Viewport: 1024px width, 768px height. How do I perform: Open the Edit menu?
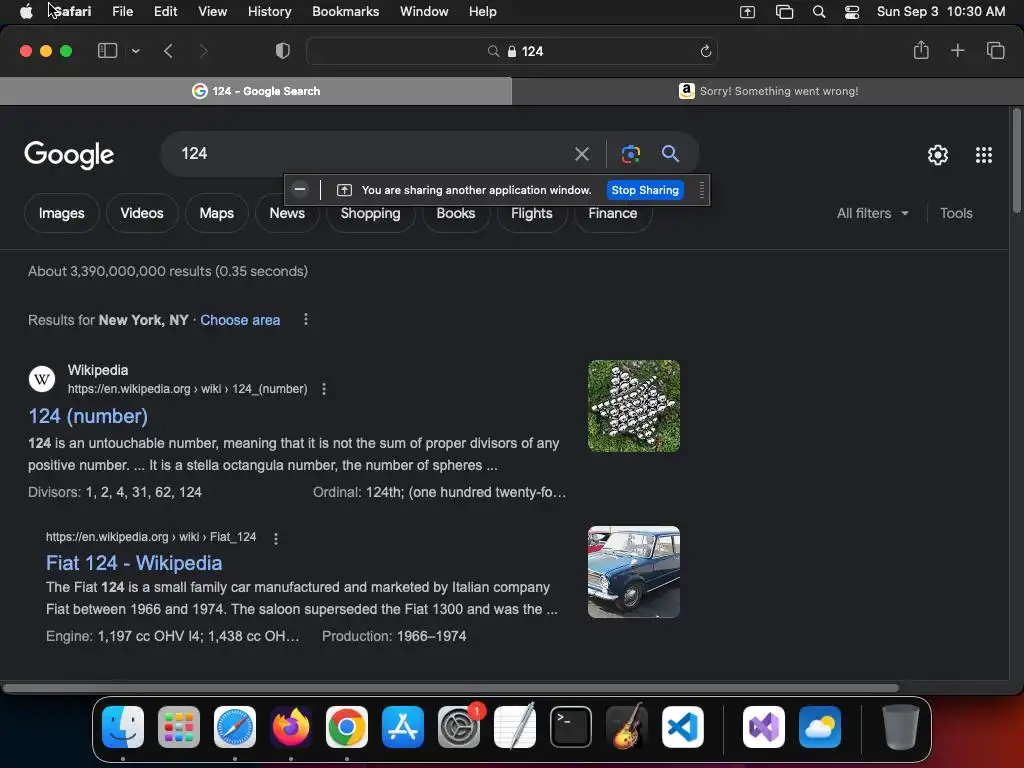point(165,12)
